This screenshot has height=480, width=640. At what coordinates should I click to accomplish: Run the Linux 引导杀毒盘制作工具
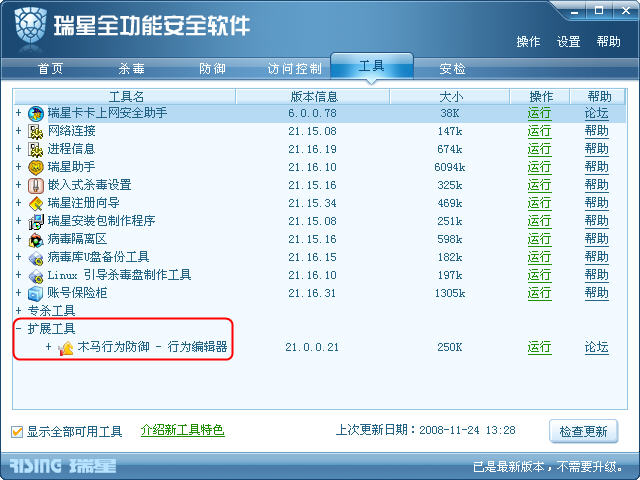click(x=539, y=276)
